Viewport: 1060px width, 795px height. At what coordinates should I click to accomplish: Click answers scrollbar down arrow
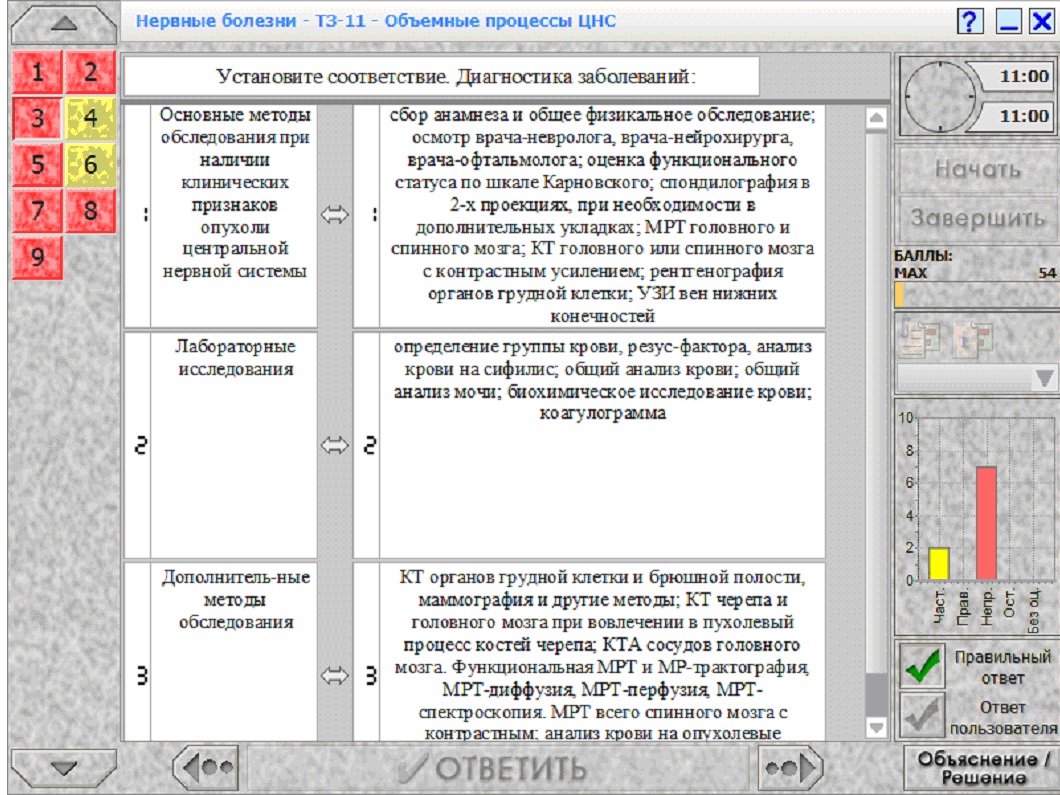(x=876, y=727)
